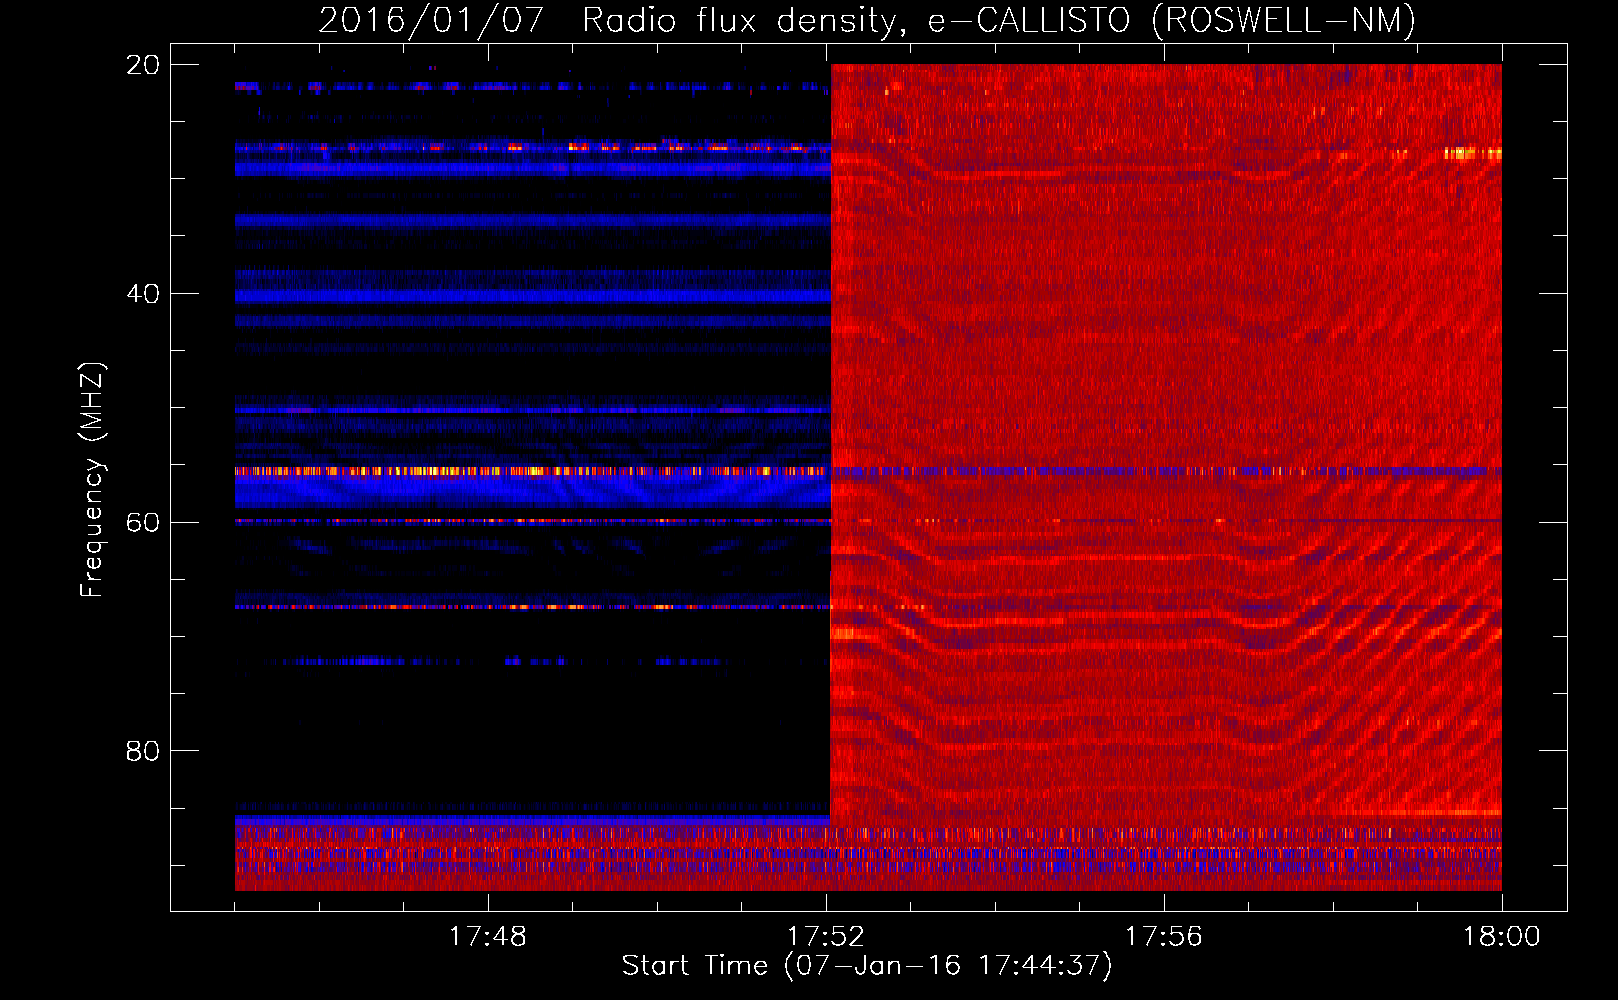Click the frequency tick label '60'
Image resolution: width=1618 pixels, height=1000 pixels.
(142, 523)
